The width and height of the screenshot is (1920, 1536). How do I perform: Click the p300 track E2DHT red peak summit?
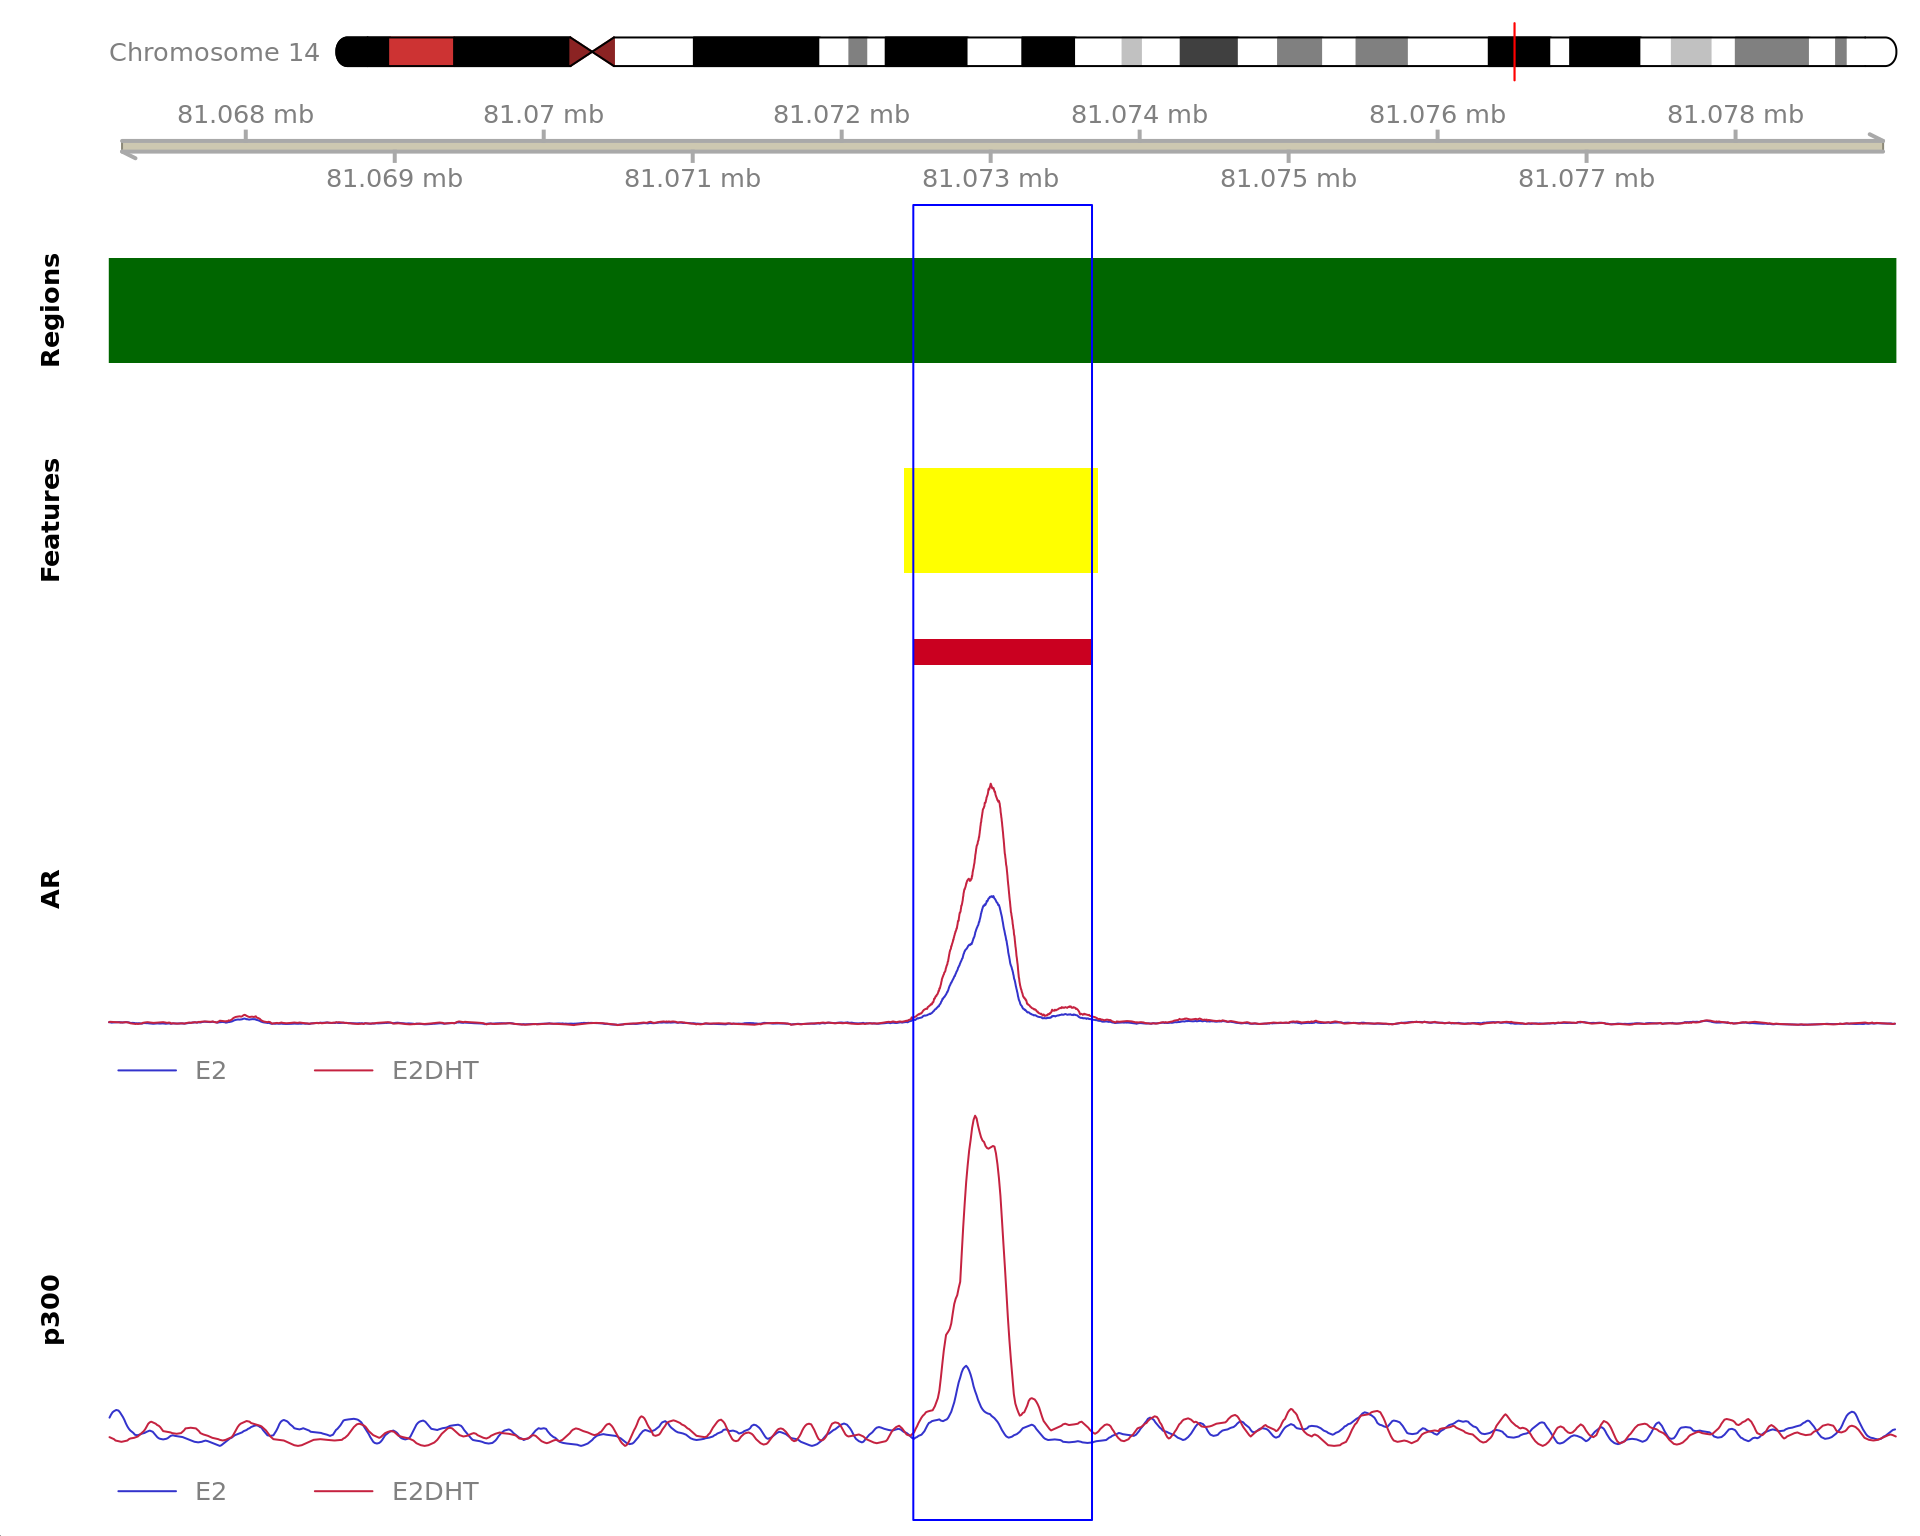point(975,1117)
